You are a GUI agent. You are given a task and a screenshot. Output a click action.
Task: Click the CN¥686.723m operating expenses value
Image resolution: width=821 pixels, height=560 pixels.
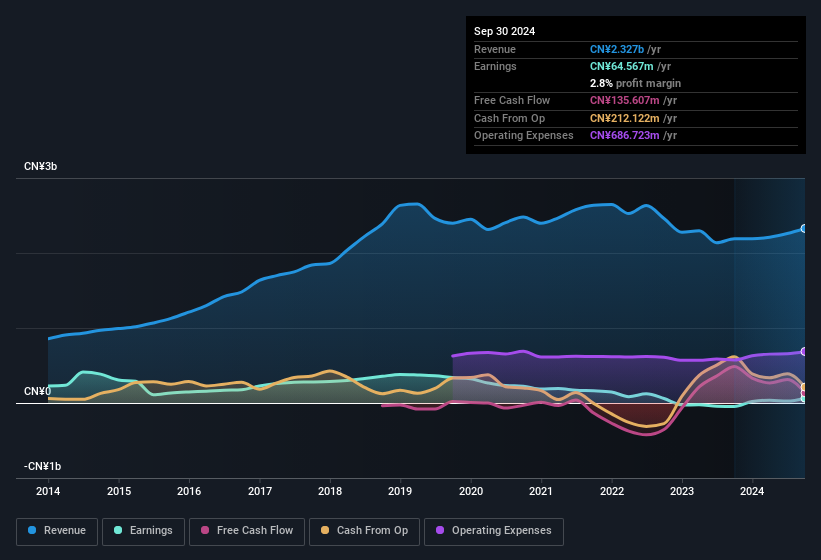(625, 136)
